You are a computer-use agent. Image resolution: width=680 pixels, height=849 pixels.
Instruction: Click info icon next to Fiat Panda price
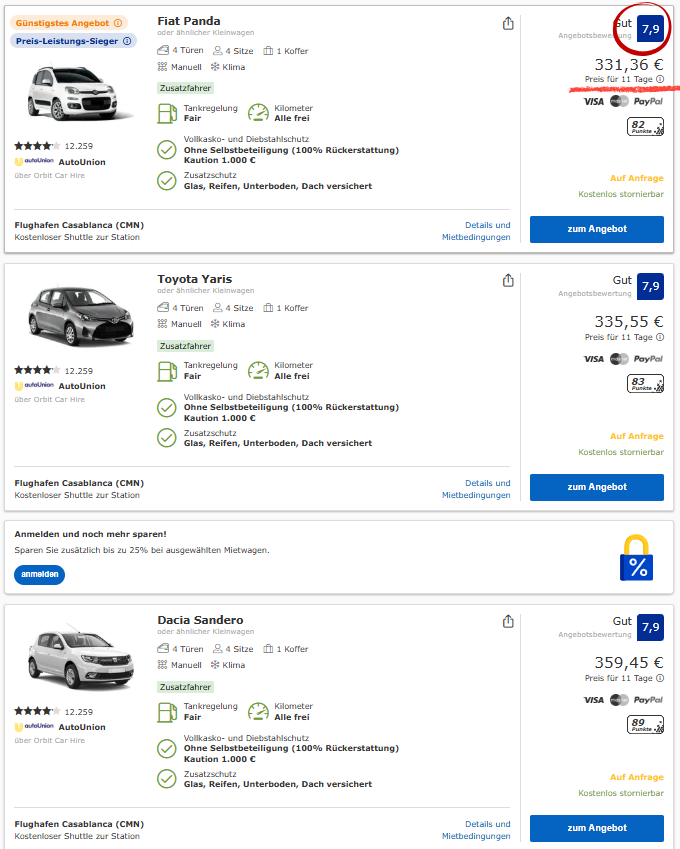tap(660, 79)
